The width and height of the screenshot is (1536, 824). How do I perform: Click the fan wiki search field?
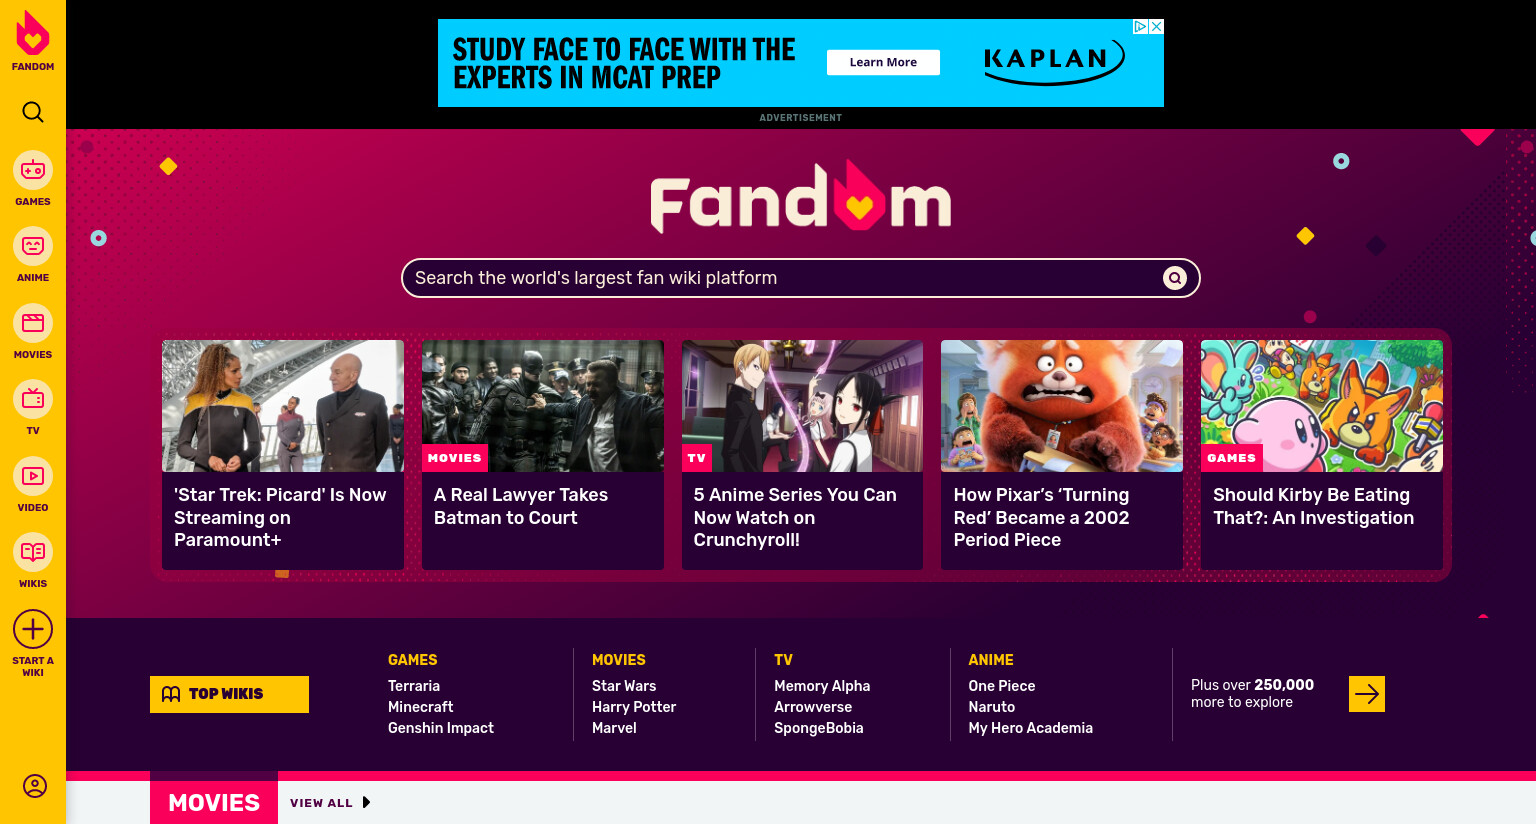pos(800,278)
